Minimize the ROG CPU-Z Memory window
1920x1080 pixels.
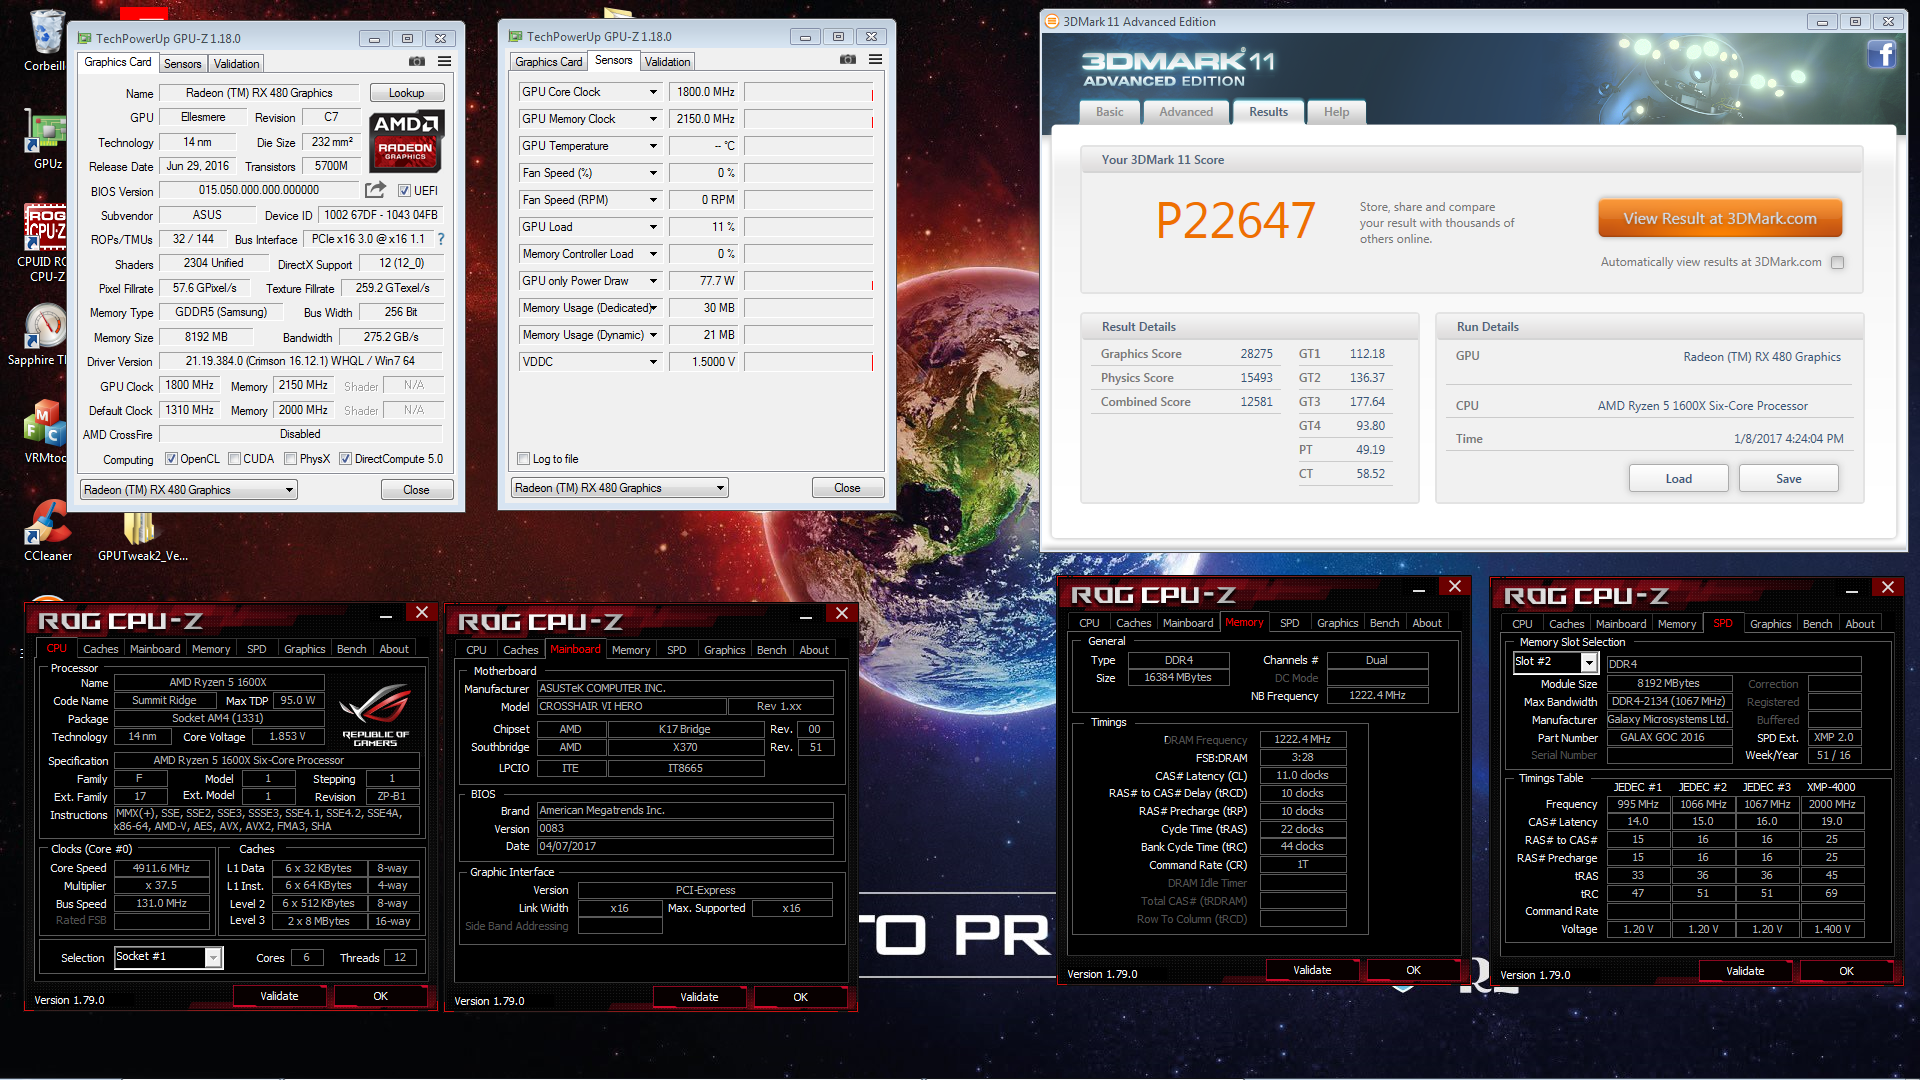pyautogui.click(x=1418, y=589)
